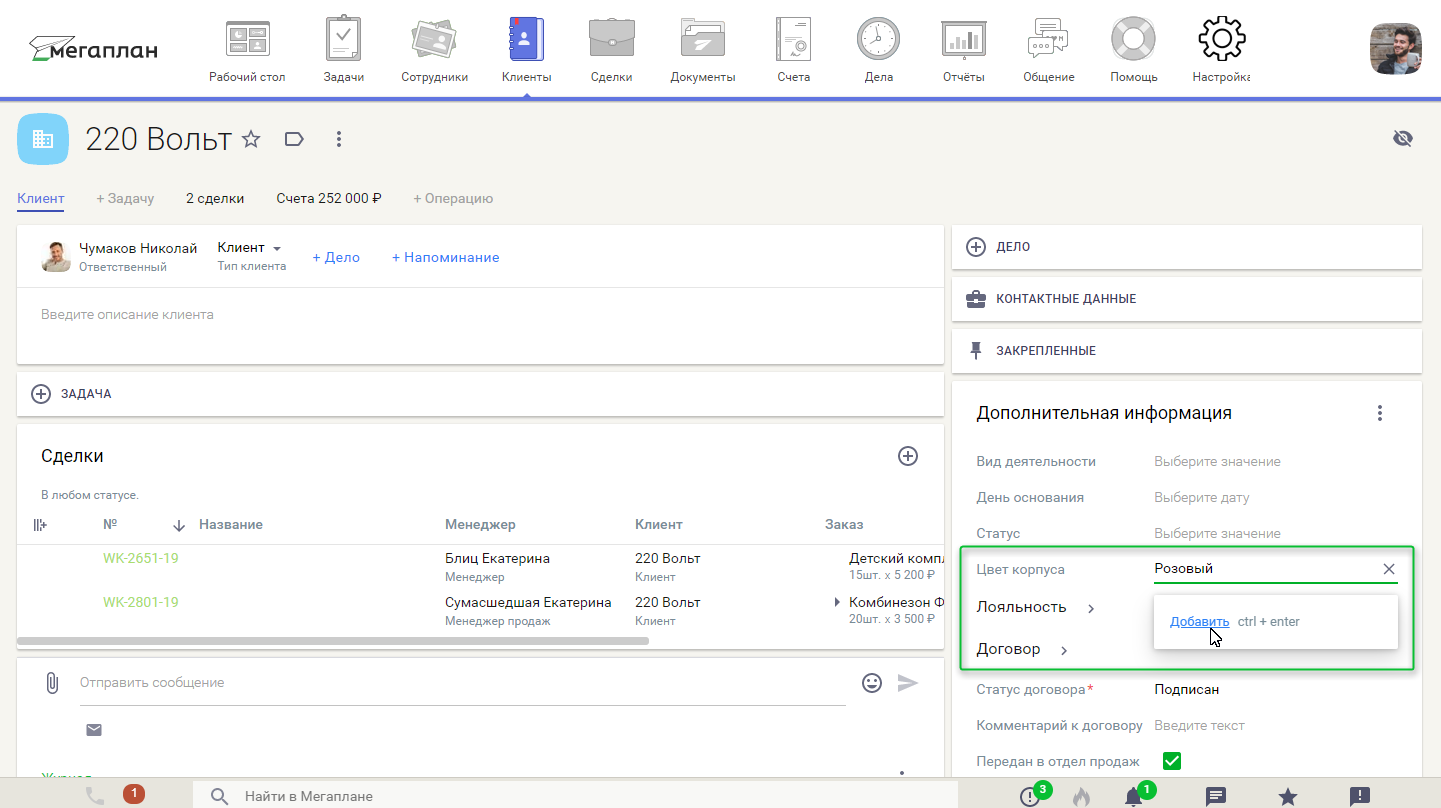Click the Добавить link
1441x808 pixels.
pos(1199,621)
